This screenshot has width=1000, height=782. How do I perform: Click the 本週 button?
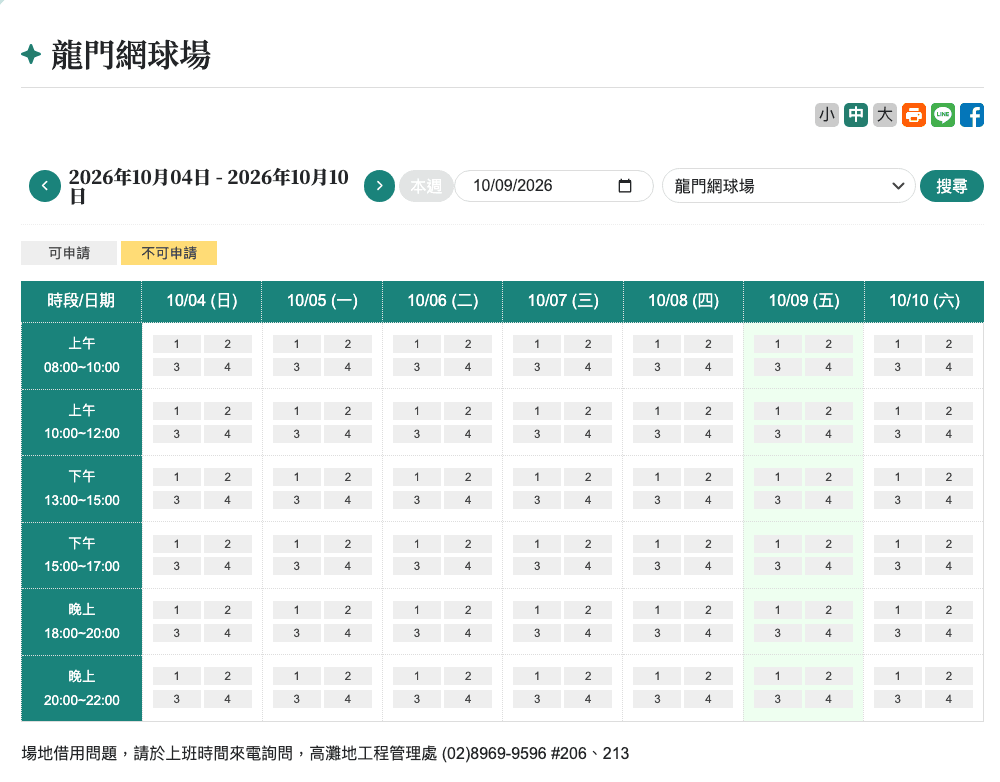point(426,186)
